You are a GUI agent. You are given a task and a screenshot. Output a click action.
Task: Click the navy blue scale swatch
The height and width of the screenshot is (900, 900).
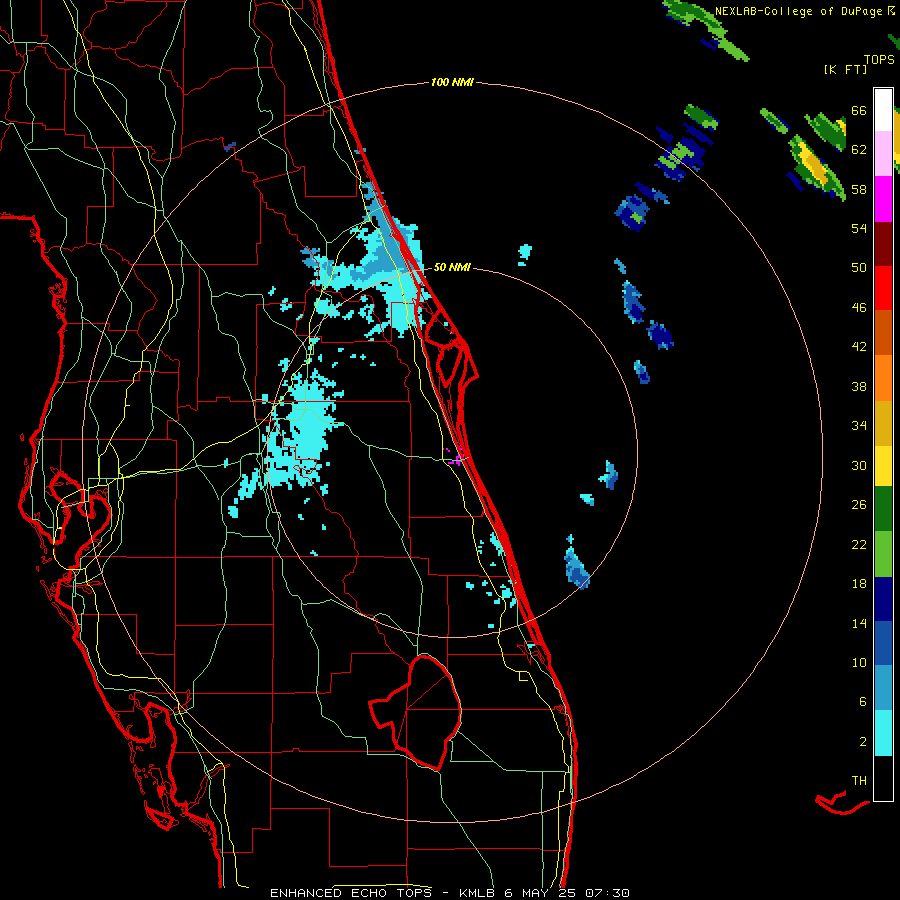(883, 599)
